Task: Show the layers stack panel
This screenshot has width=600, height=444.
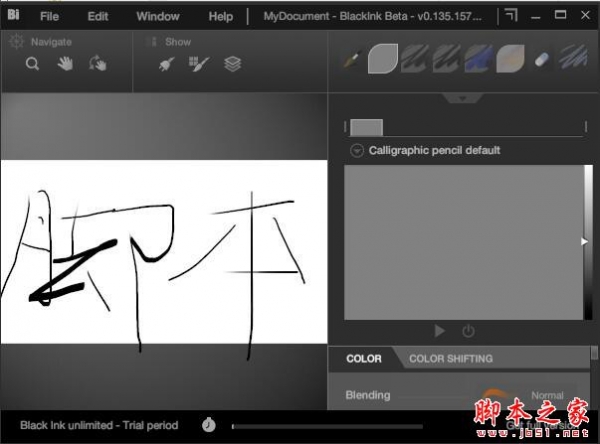Action: point(232,64)
